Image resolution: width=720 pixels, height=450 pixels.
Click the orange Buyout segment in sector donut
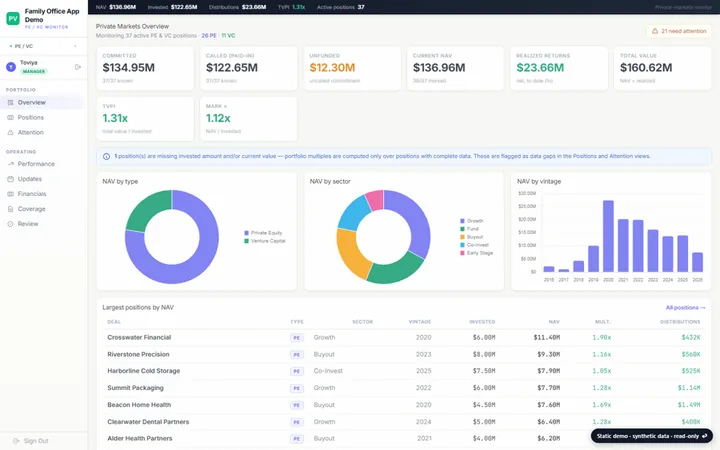[351, 254]
